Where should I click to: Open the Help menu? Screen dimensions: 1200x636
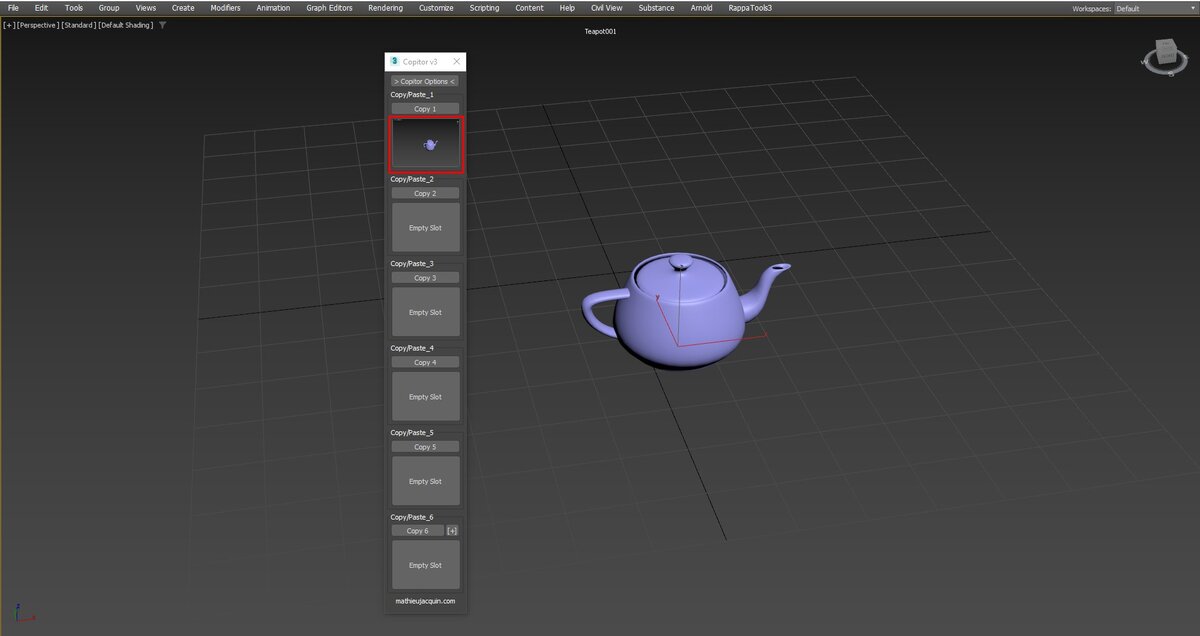[567, 8]
